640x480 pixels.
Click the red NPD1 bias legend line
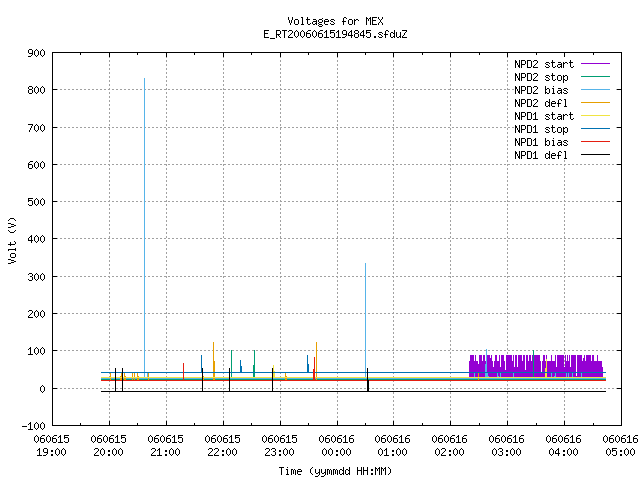pos(595,142)
